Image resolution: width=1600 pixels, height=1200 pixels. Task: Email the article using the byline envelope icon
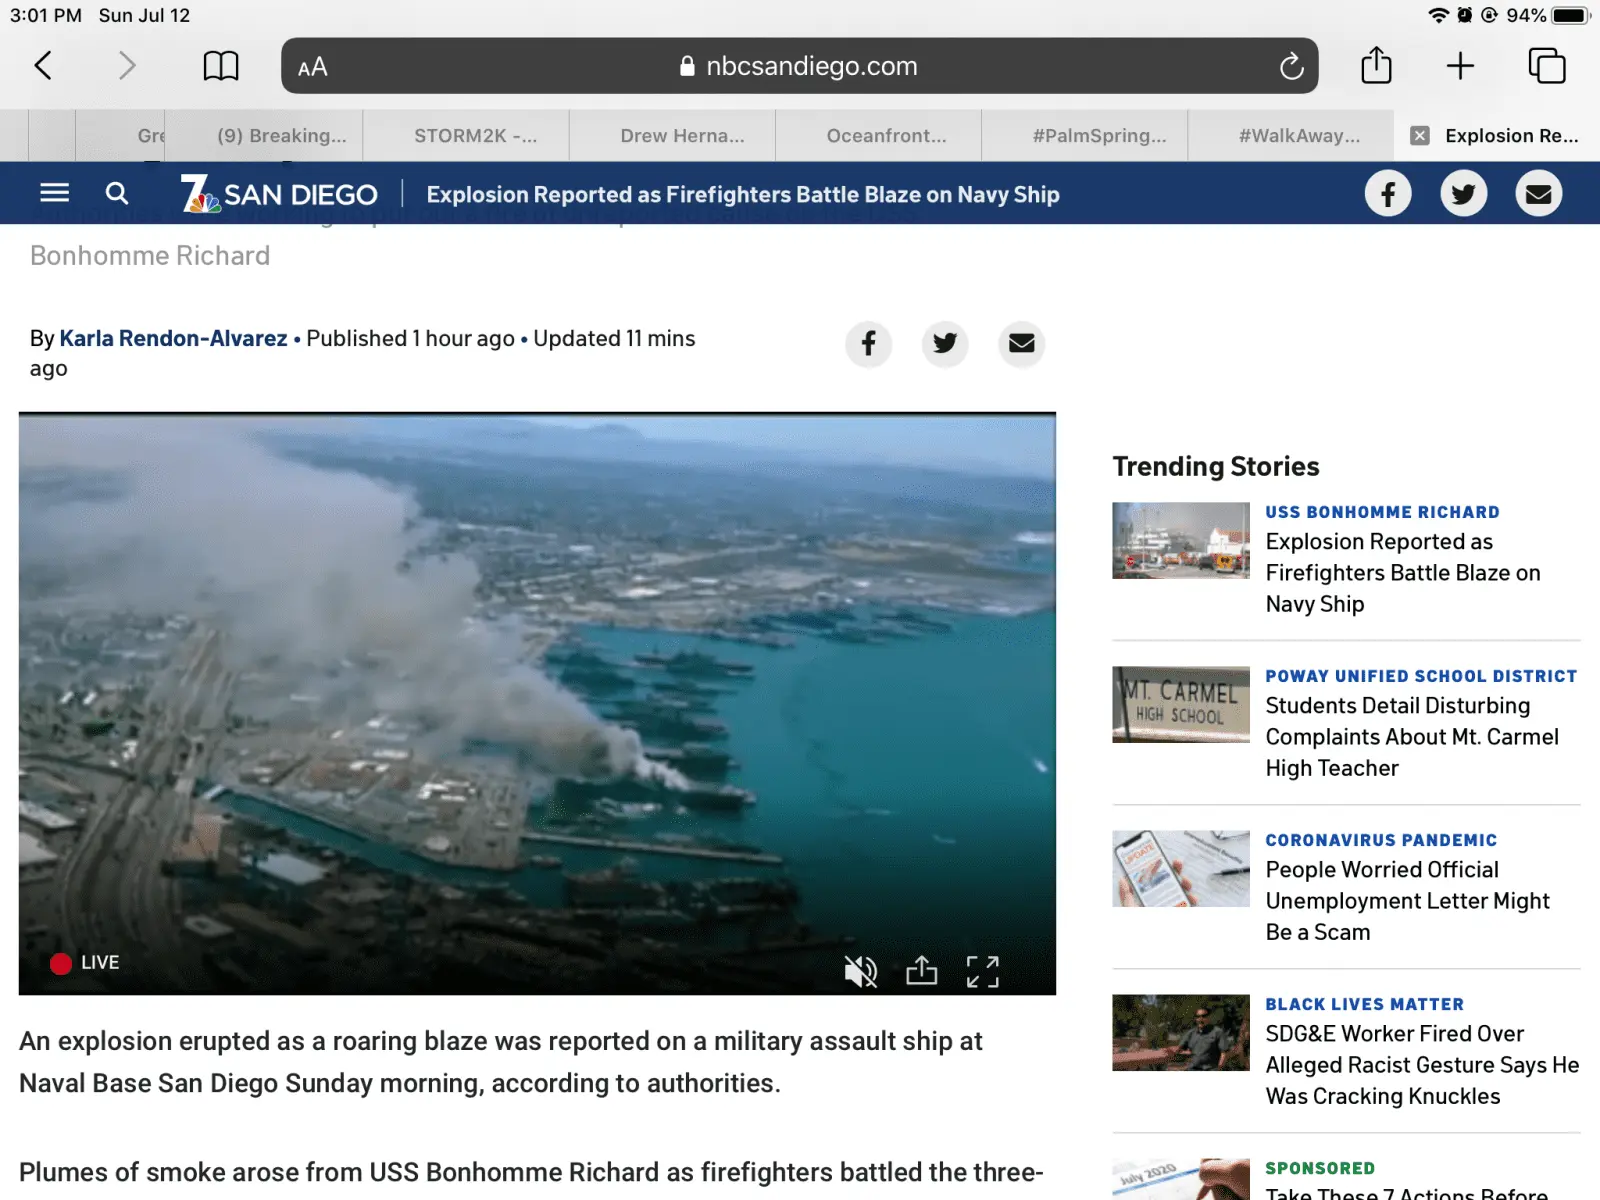(1021, 344)
